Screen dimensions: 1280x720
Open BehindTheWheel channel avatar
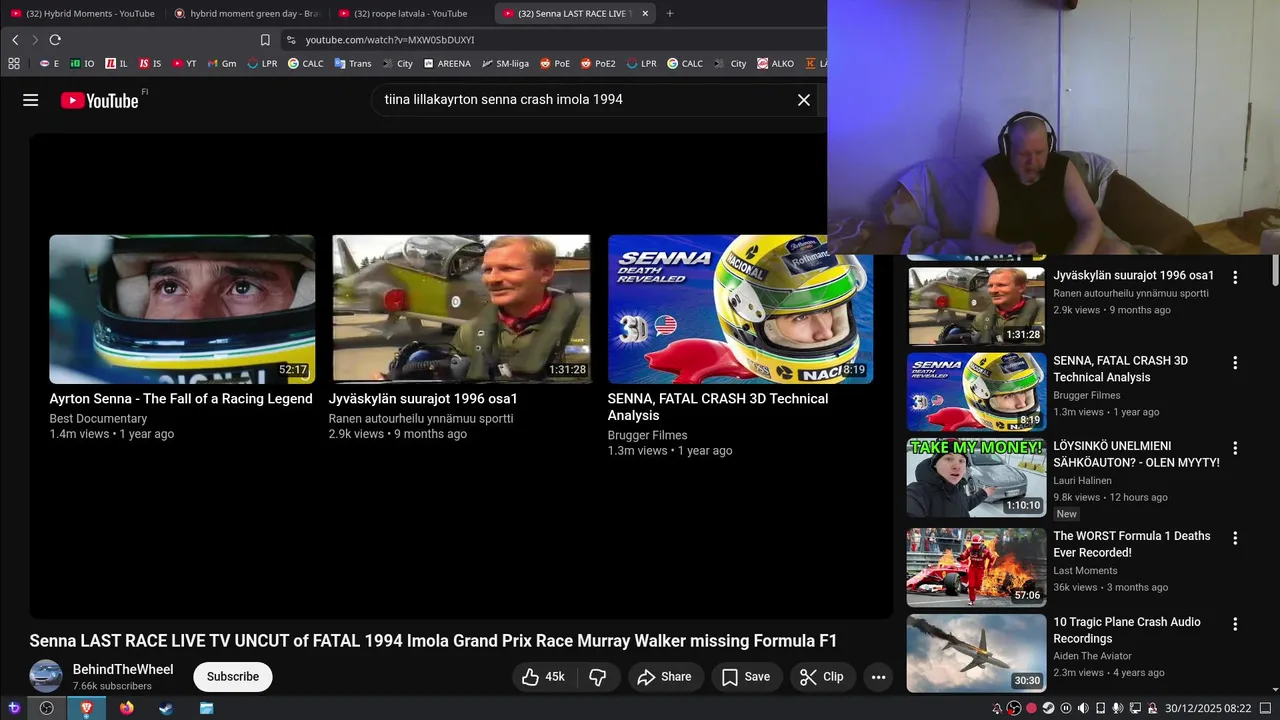point(46,677)
